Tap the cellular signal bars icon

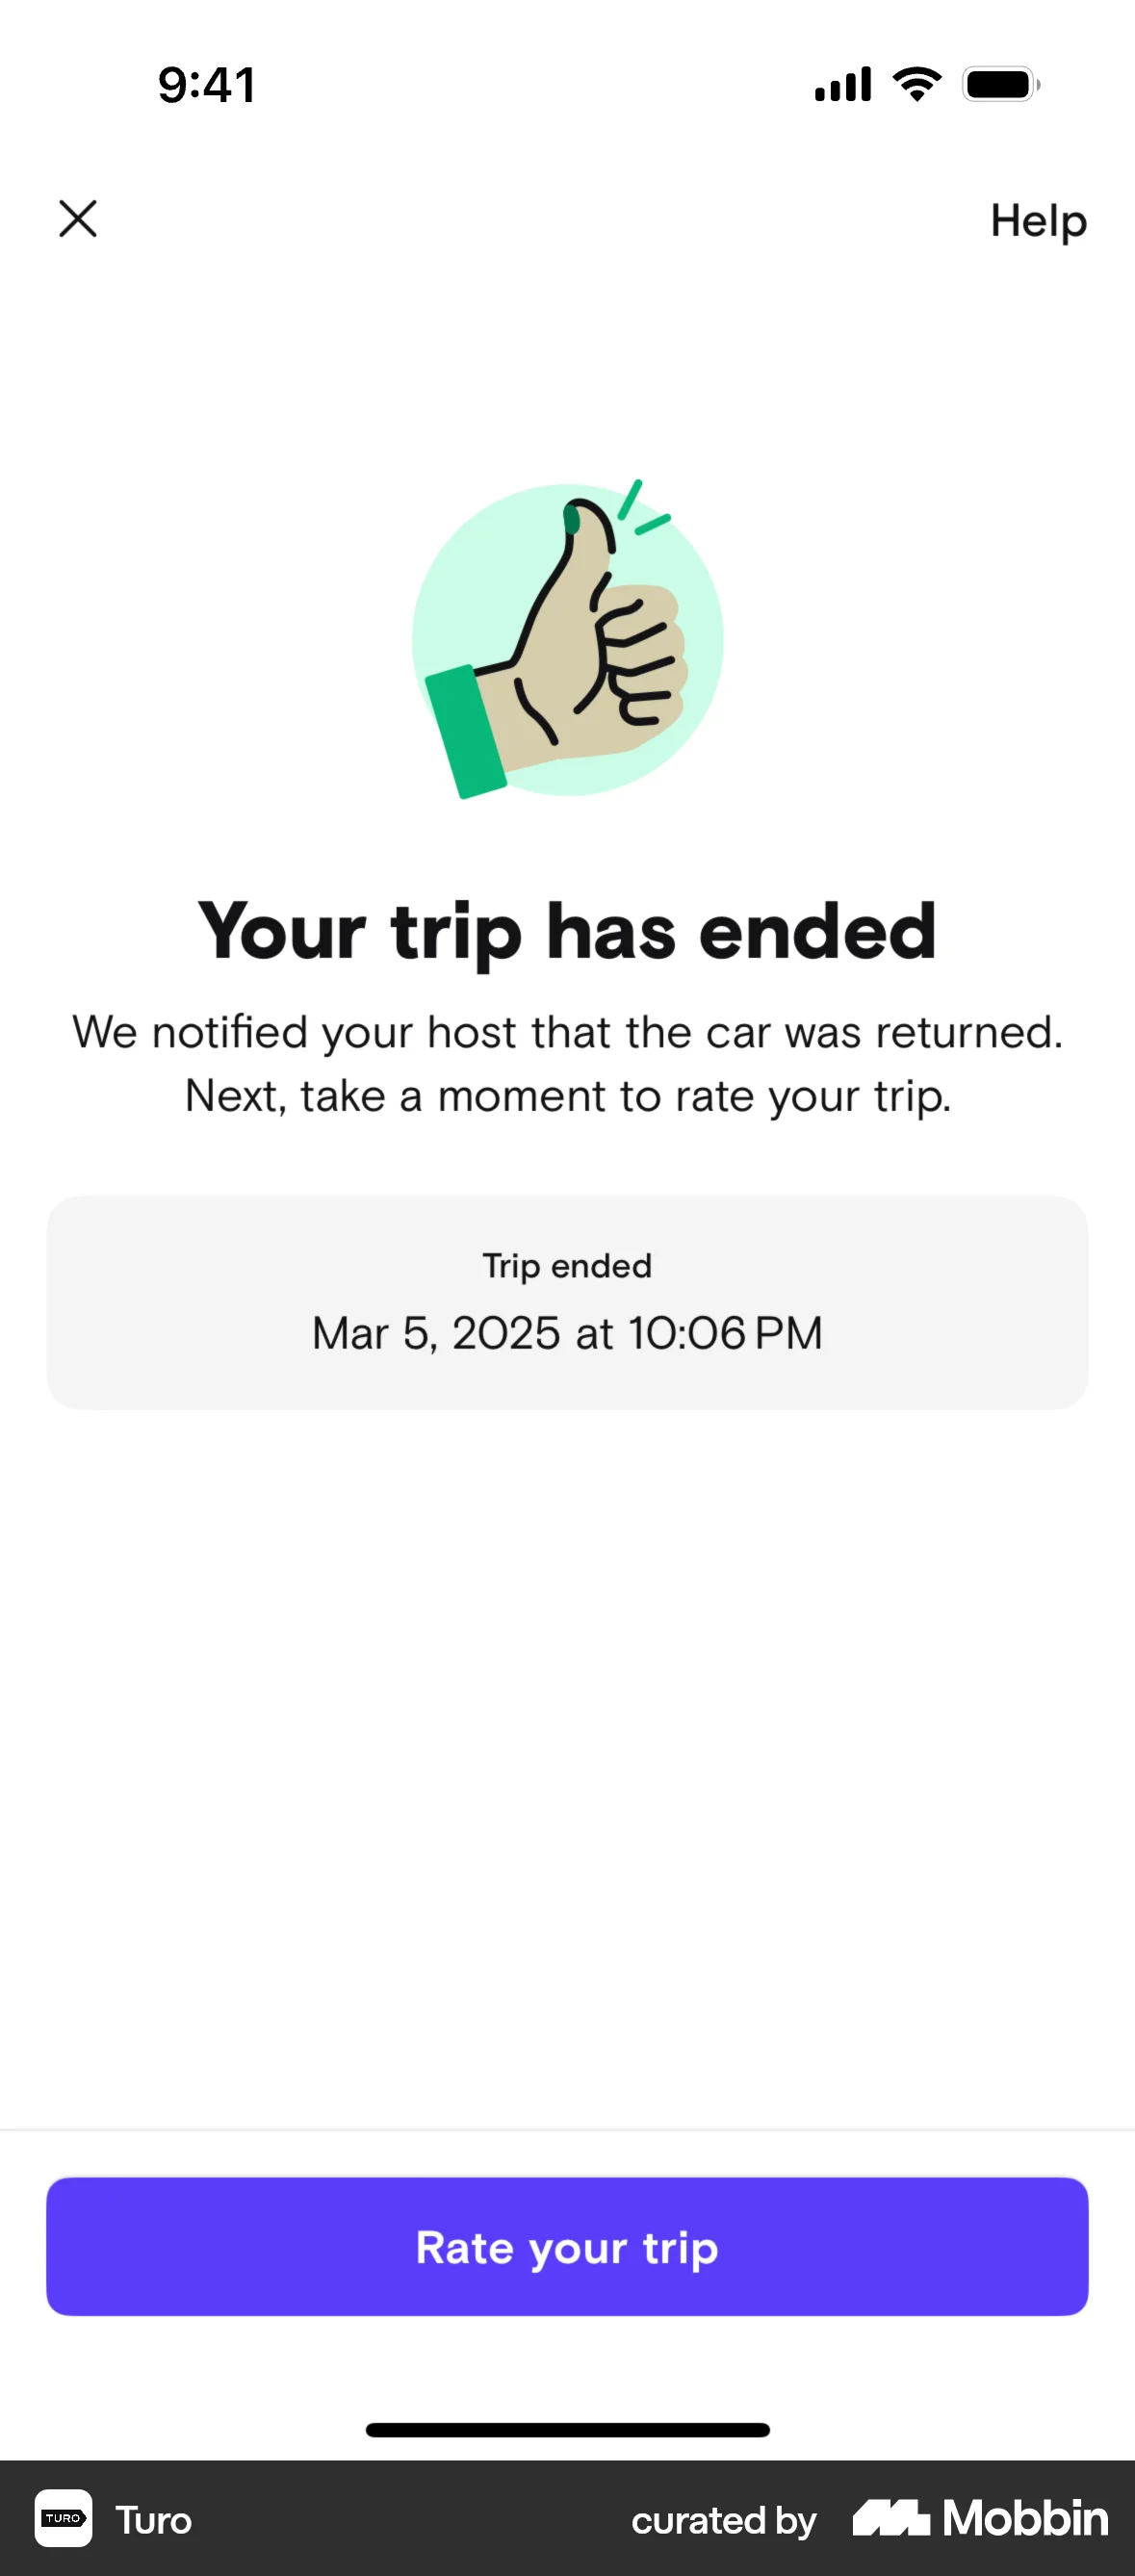[843, 84]
